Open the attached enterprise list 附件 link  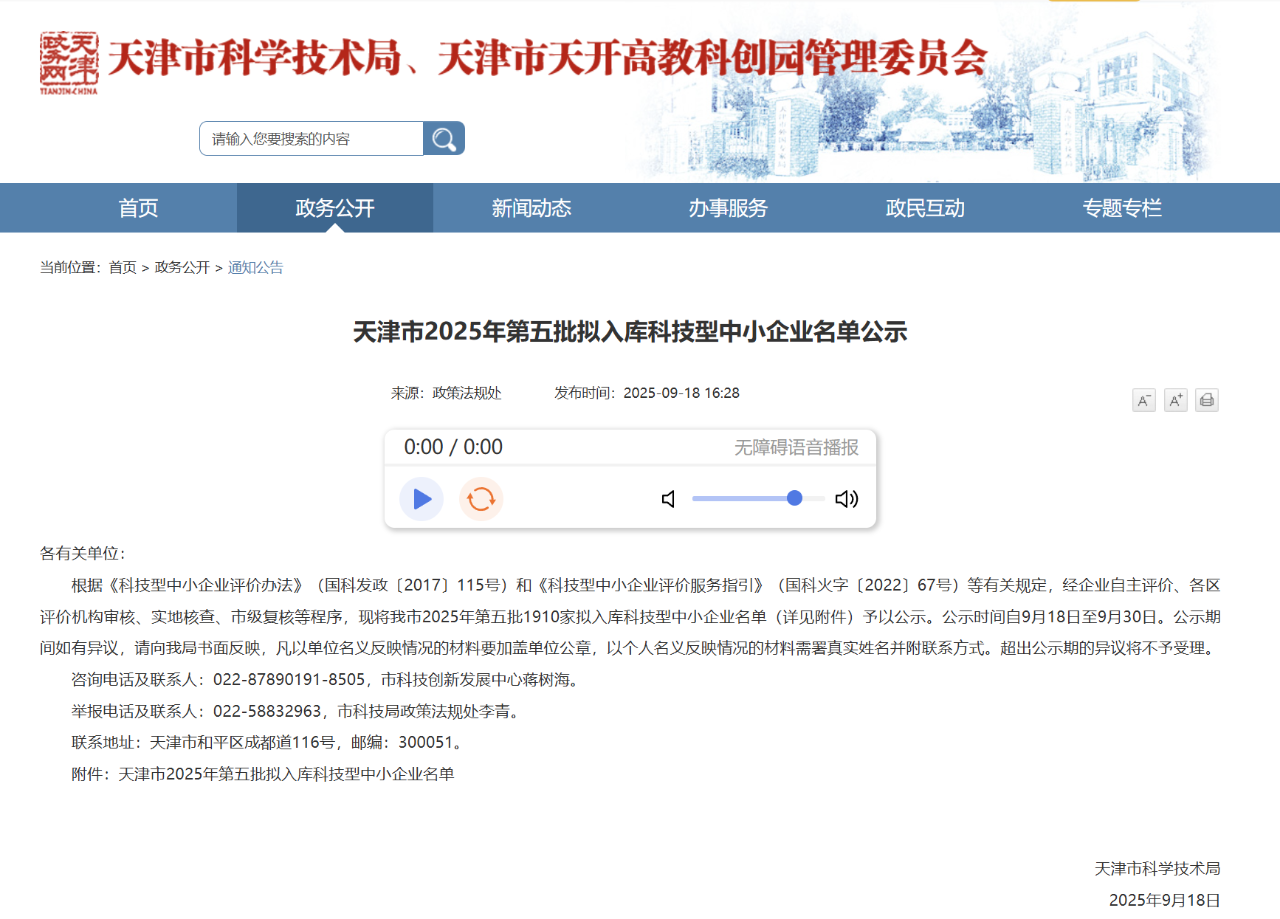click(286, 773)
